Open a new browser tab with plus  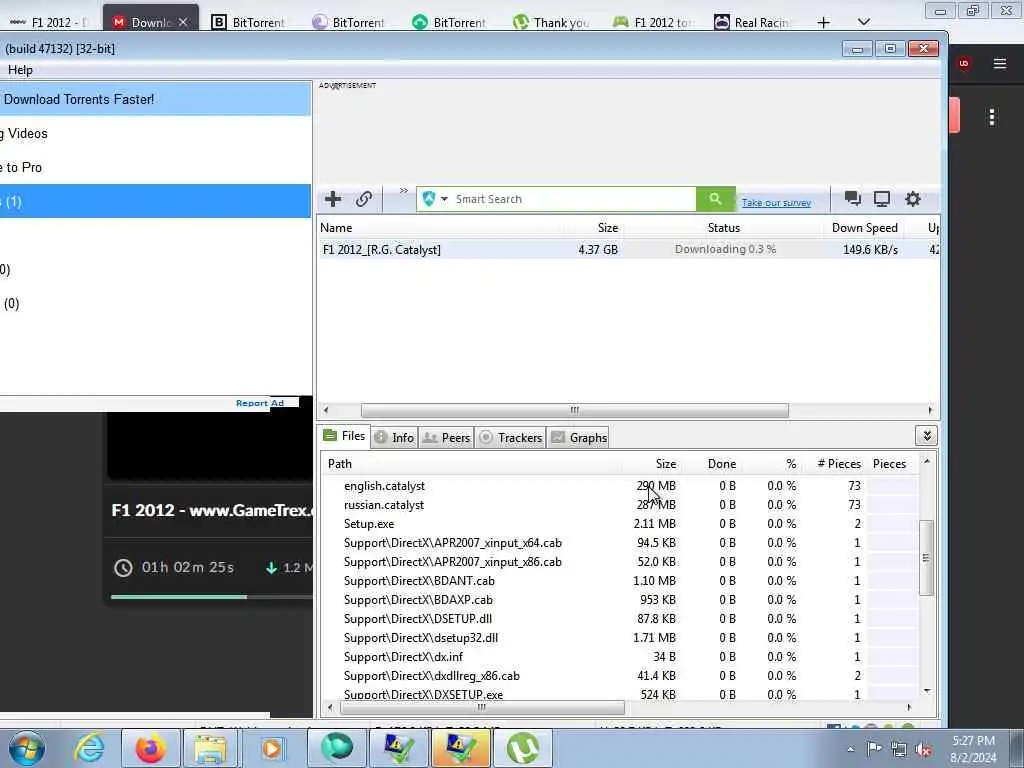pyautogui.click(x=824, y=22)
